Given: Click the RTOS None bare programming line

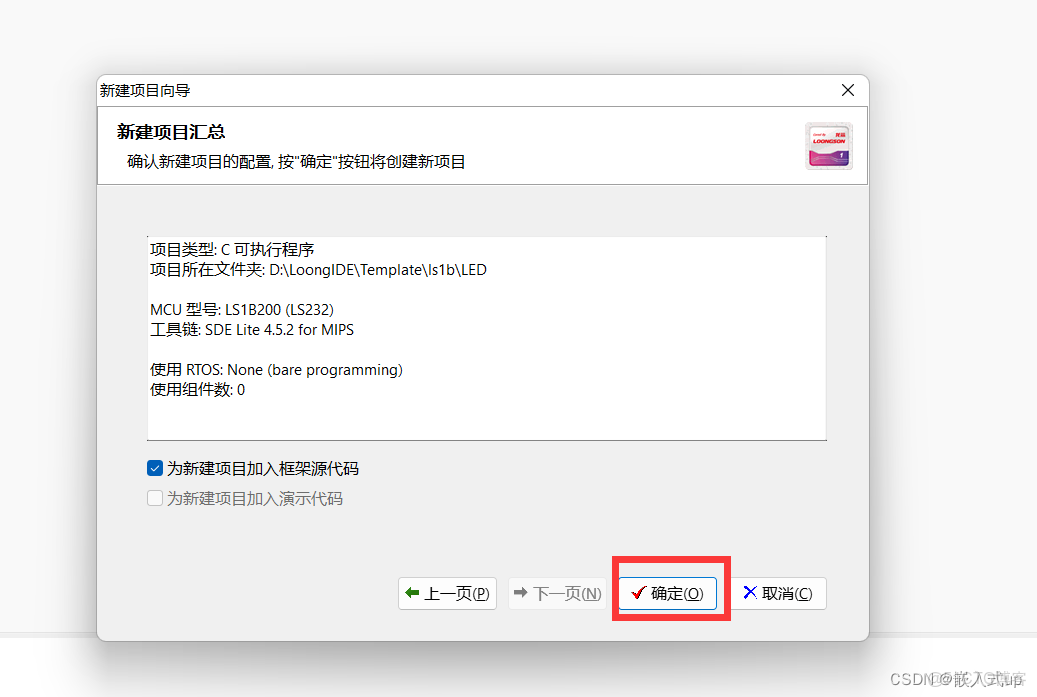Looking at the screenshot, I should [275, 369].
